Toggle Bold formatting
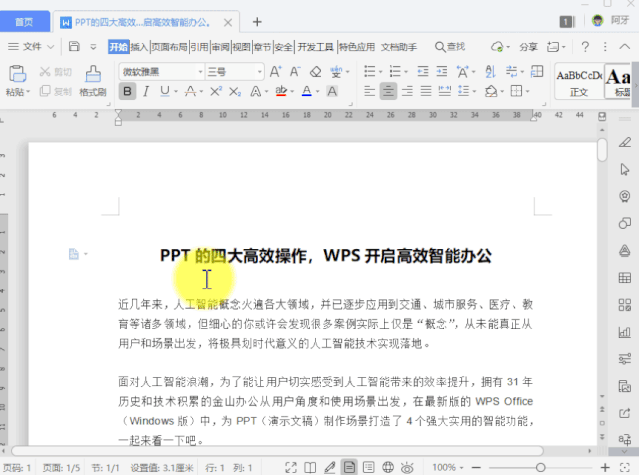639x475 pixels. 128,91
